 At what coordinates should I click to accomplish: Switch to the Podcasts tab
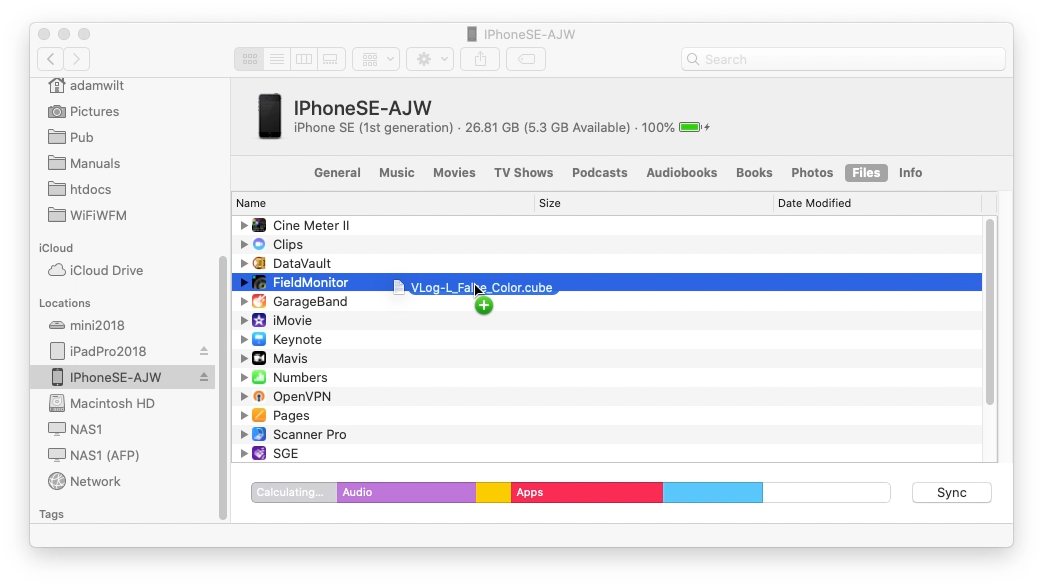pos(599,172)
